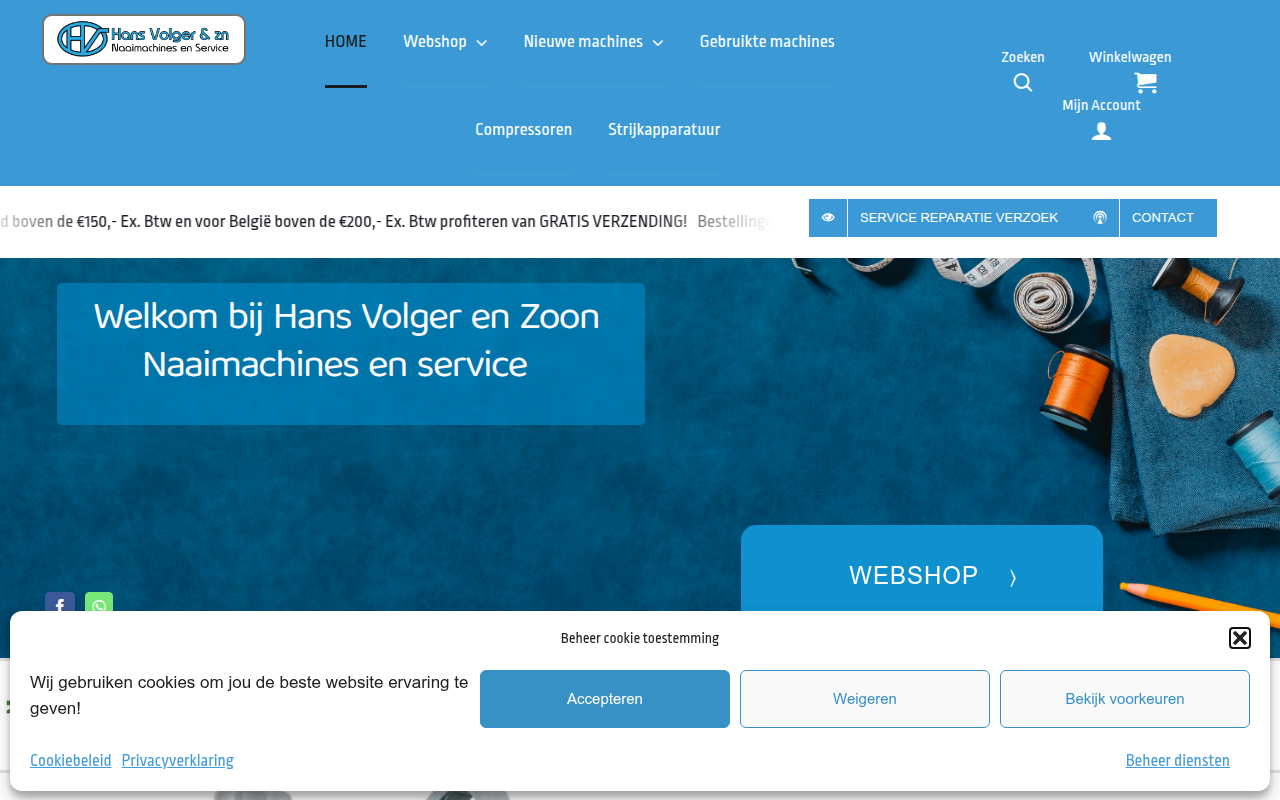Open the Strijkapparatuur menu item
This screenshot has width=1280, height=800.
click(664, 130)
